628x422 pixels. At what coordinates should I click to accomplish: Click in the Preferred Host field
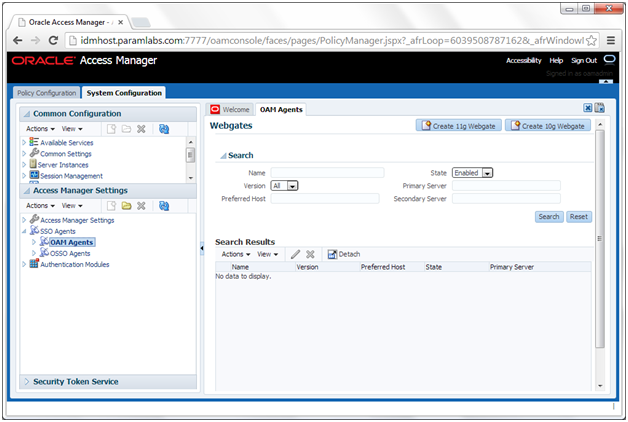pyautogui.click(x=325, y=199)
